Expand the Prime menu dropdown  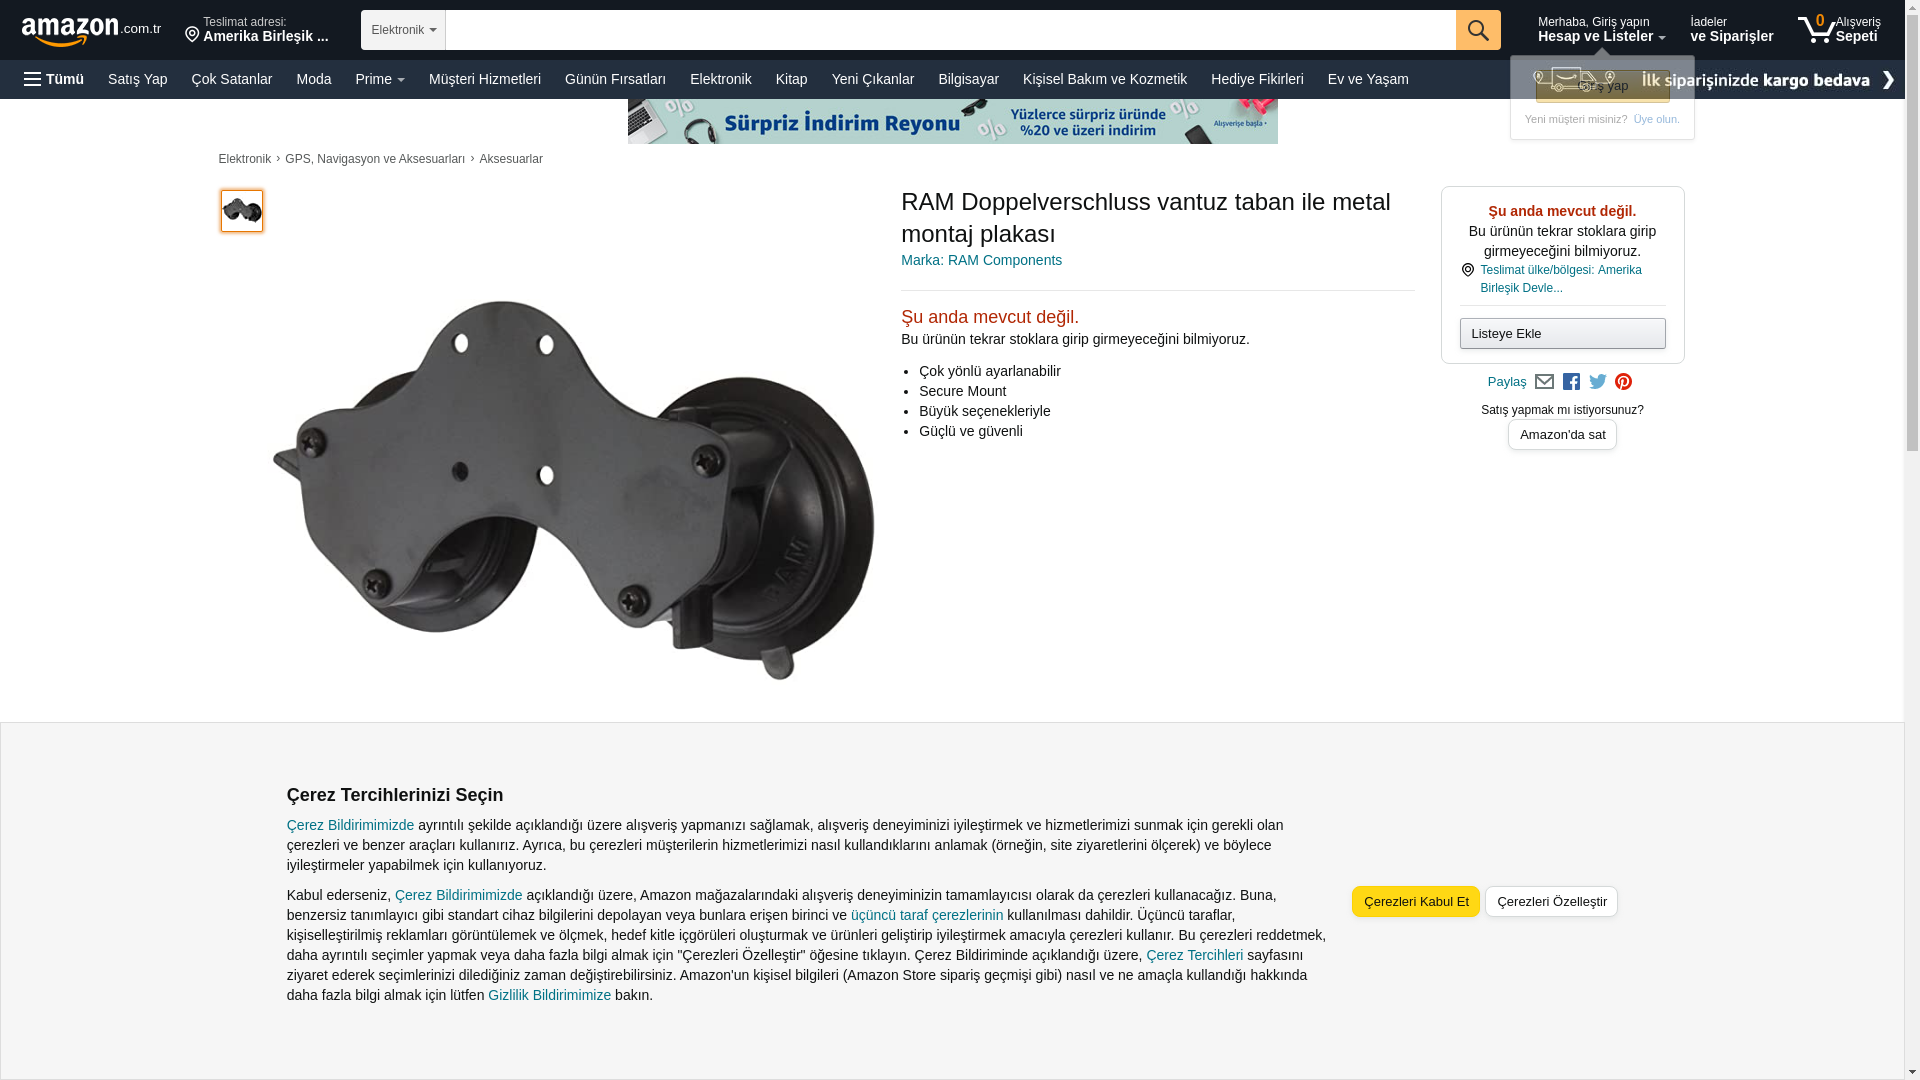tap(380, 79)
